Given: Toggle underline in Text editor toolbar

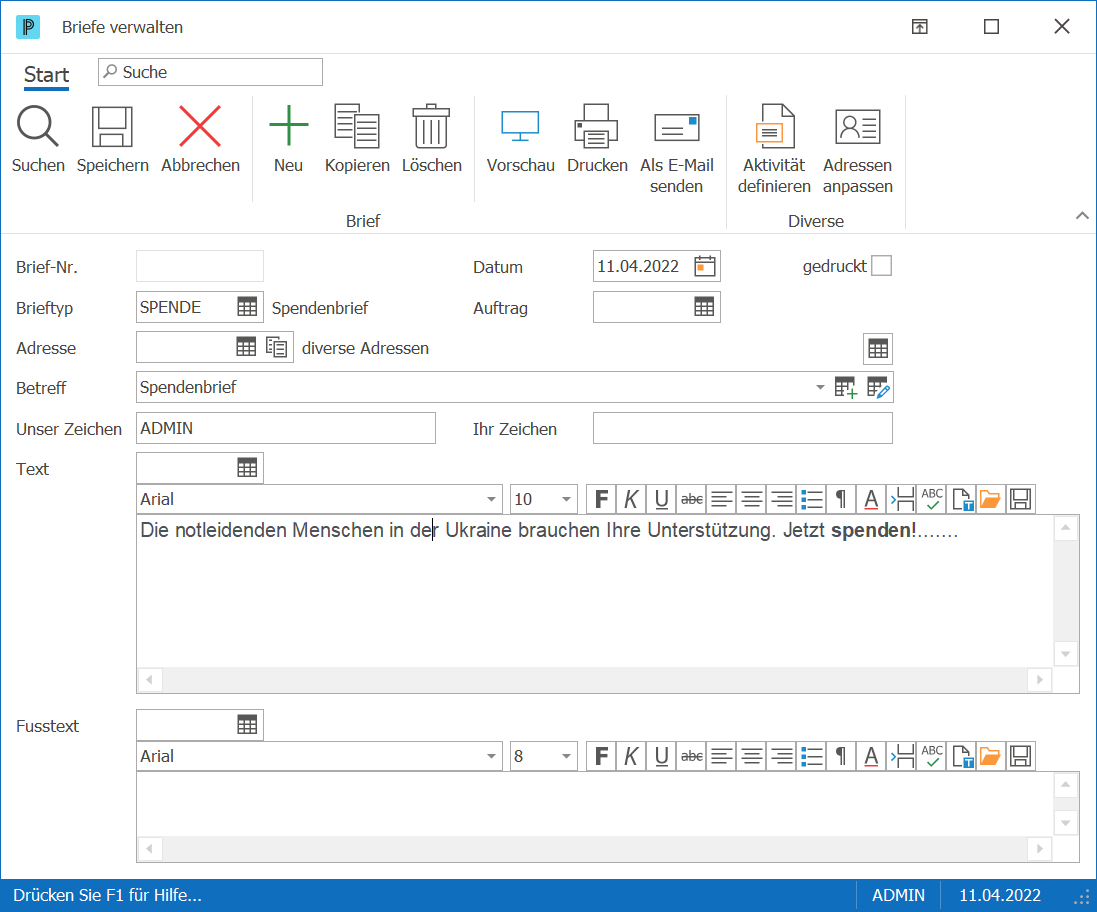Looking at the screenshot, I should pyautogui.click(x=661, y=499).
